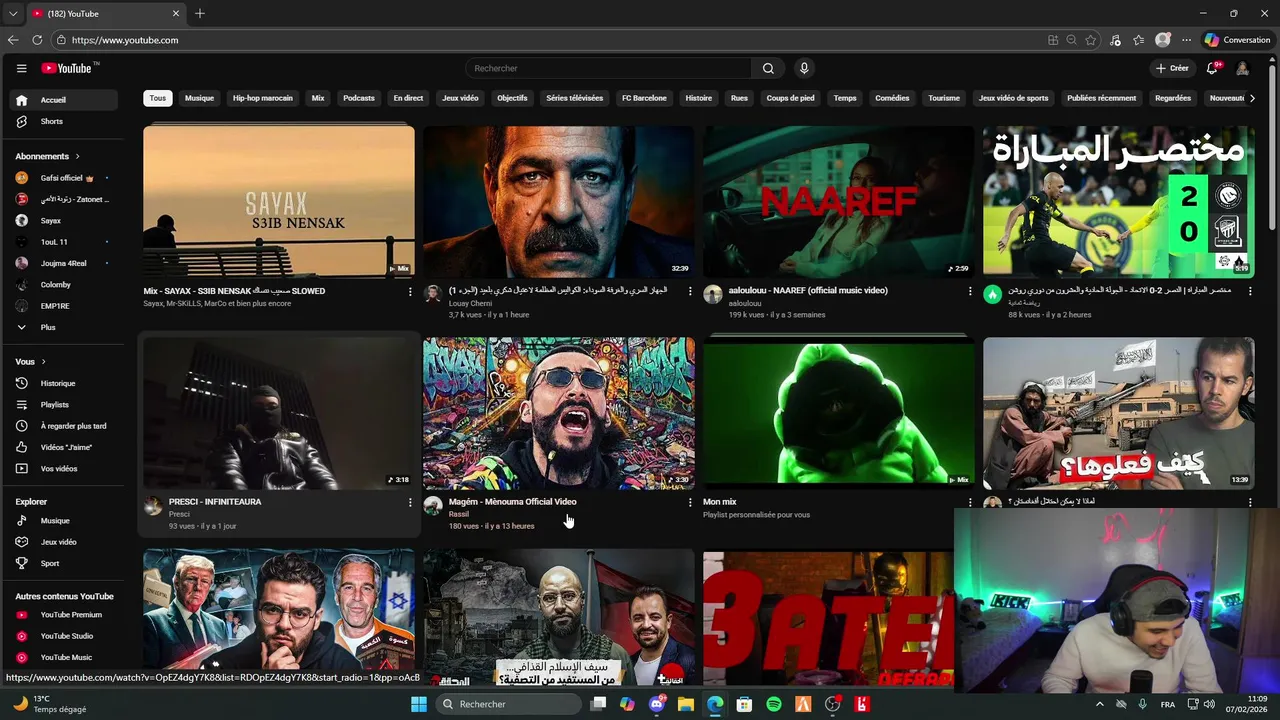Click the browser address bar
Viewport: 1280px width, 720px height.
pyautogui.click(x=550, y=40)
